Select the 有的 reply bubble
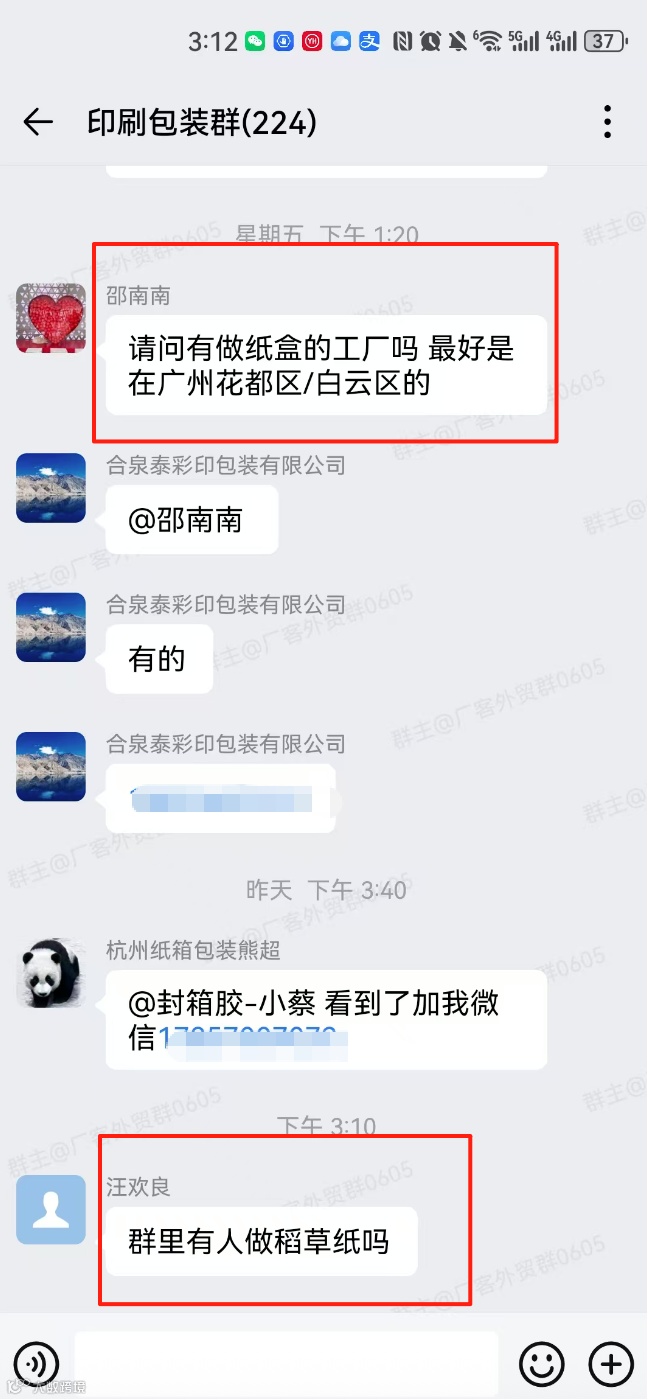This screenshot has width=648, height=1400. pyautogui.click(x=160, y=659)
